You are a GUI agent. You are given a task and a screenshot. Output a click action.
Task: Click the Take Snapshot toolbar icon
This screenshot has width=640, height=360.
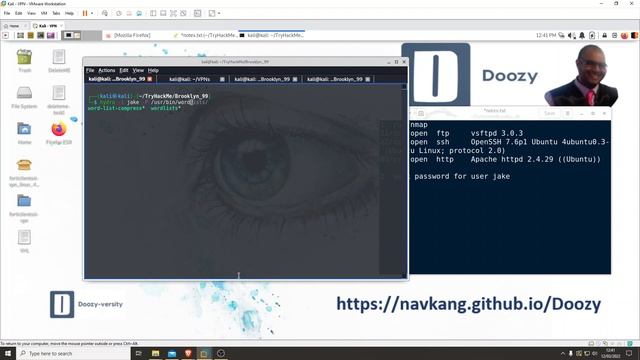tap(119, 13)
